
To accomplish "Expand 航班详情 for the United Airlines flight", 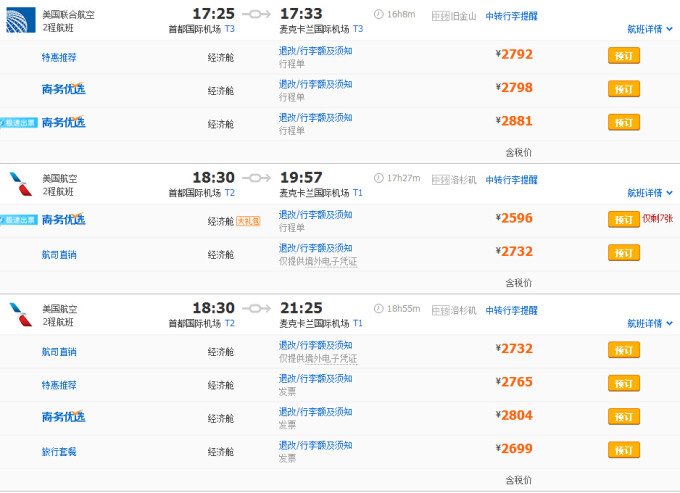I will pos(650,29).
